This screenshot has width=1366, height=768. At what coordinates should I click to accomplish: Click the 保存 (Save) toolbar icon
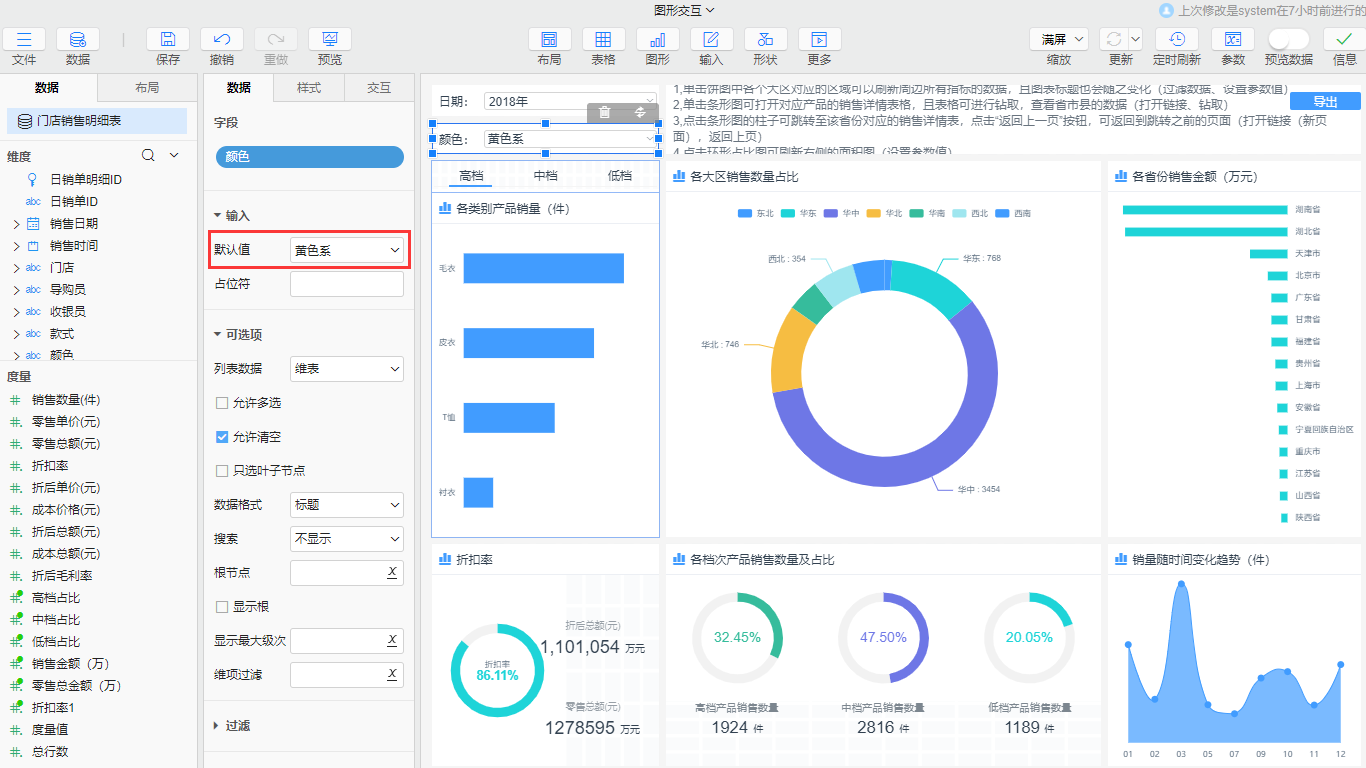pyautogui.click(x=168, y=40)
